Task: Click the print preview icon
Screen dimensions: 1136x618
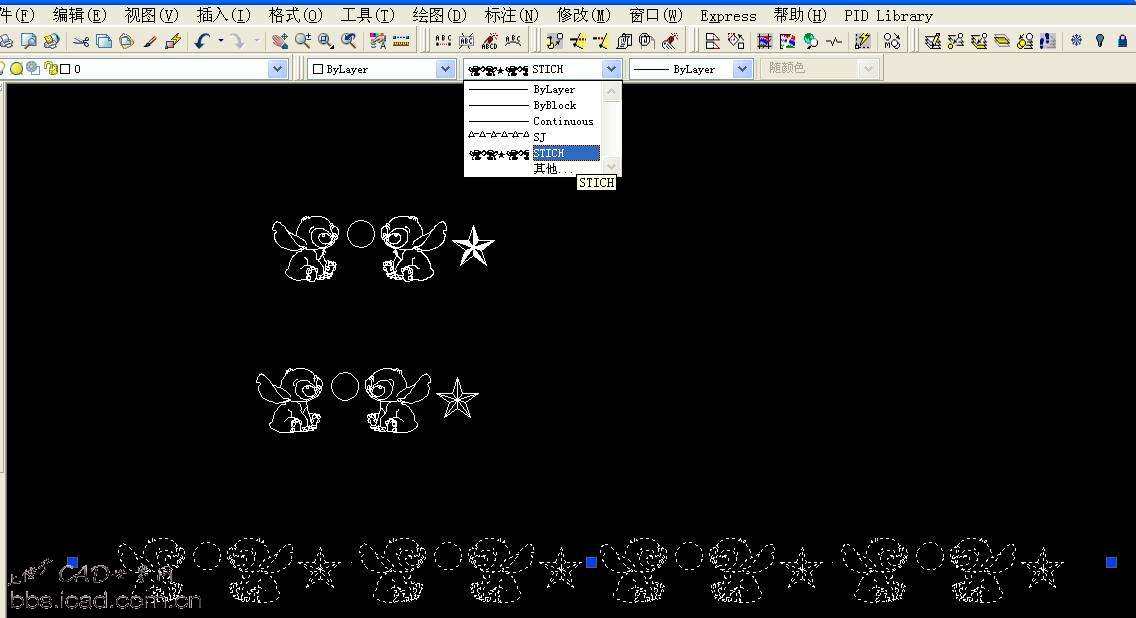Action: [29, 41]
